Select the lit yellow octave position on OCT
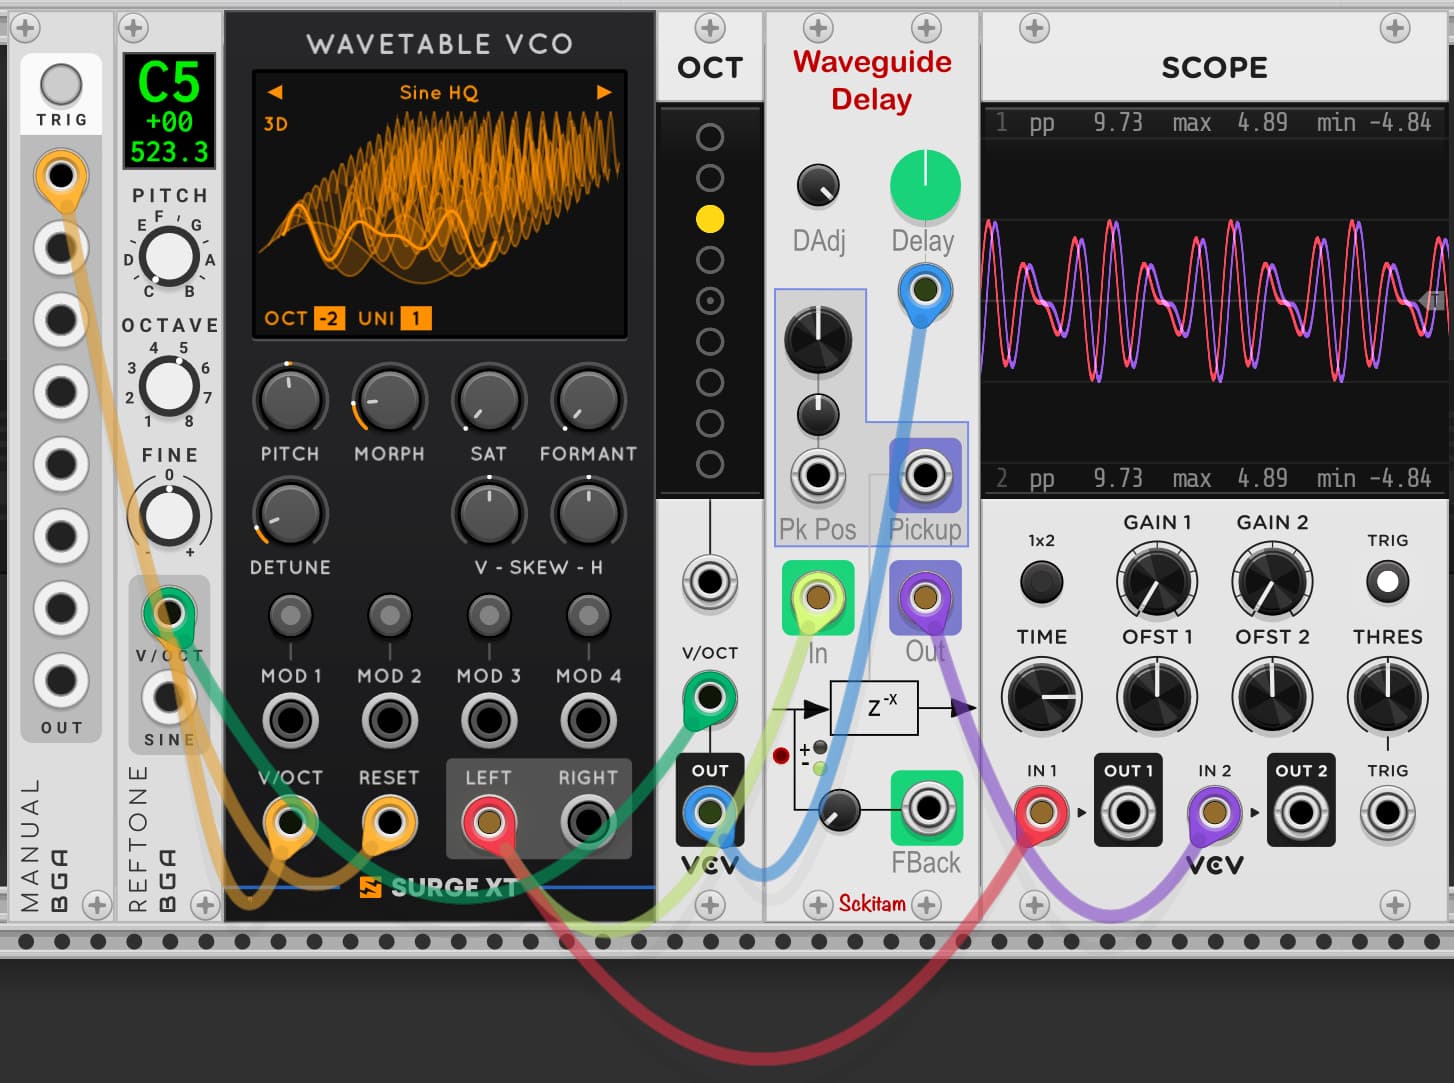This screenshot has width=1454, height=1083. point(710,219)
